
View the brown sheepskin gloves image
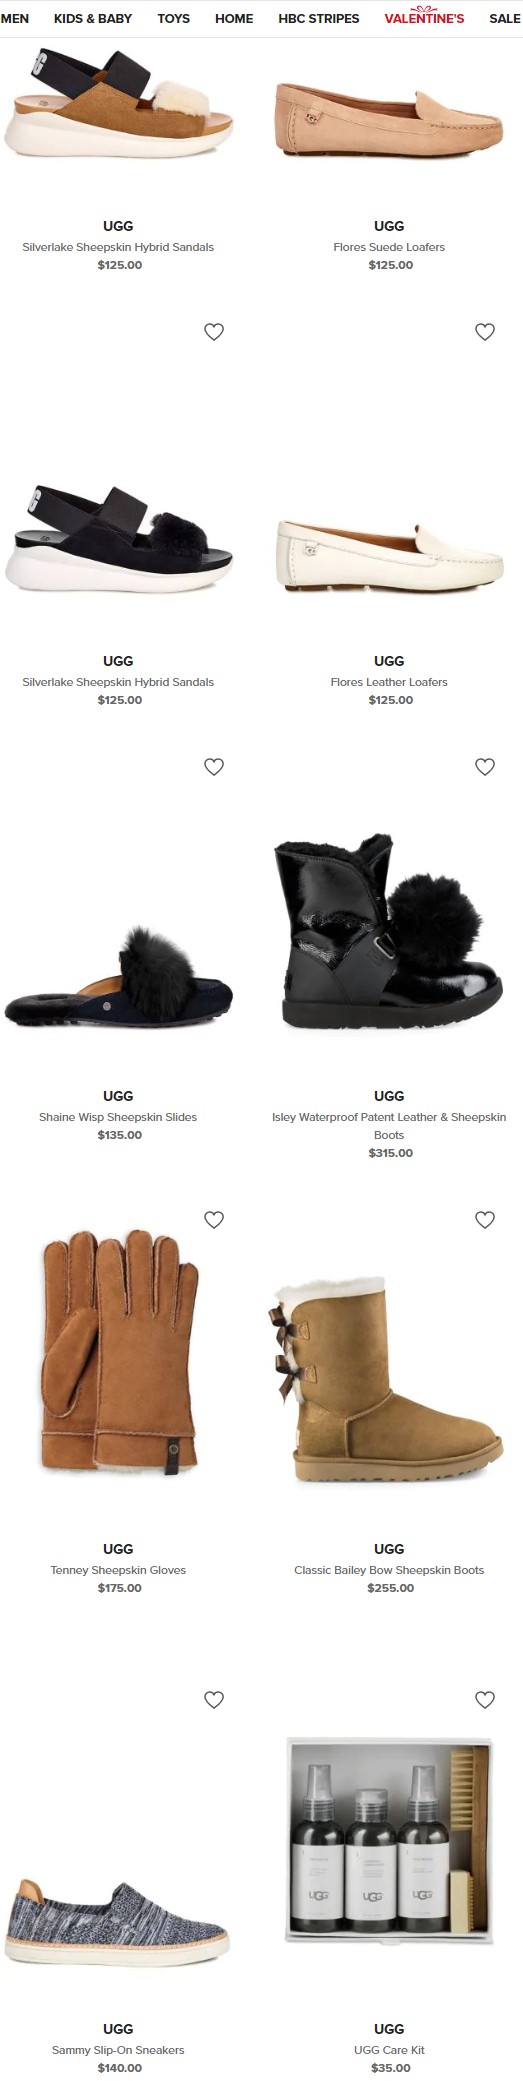pos(119,1355)
